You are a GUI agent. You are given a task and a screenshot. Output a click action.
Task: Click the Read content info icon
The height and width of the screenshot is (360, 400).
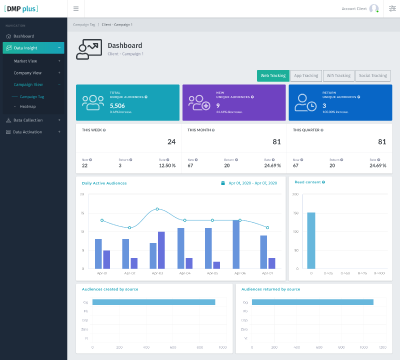click(324, 182)
